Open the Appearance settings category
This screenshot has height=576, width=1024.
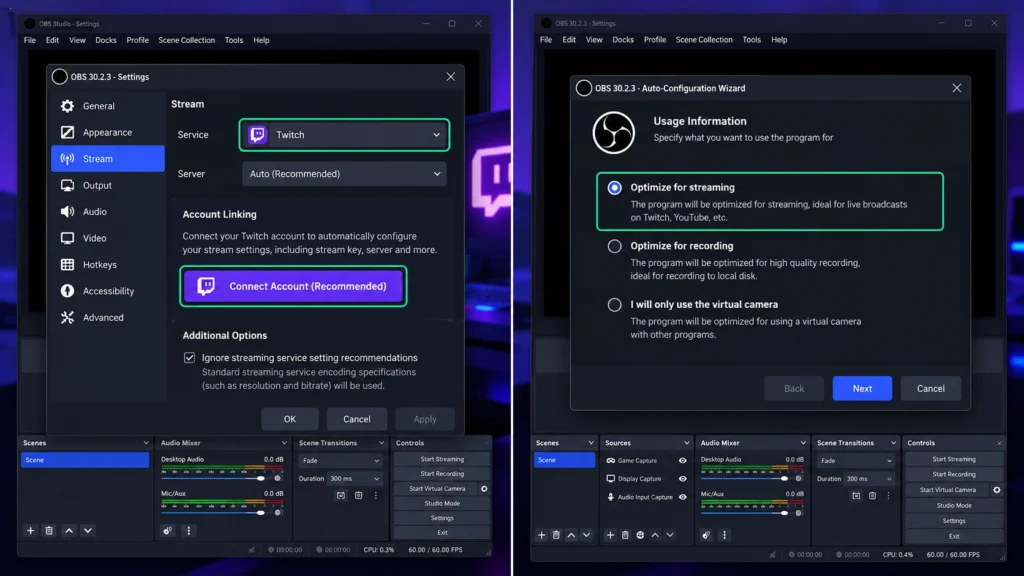coord(108,132)
